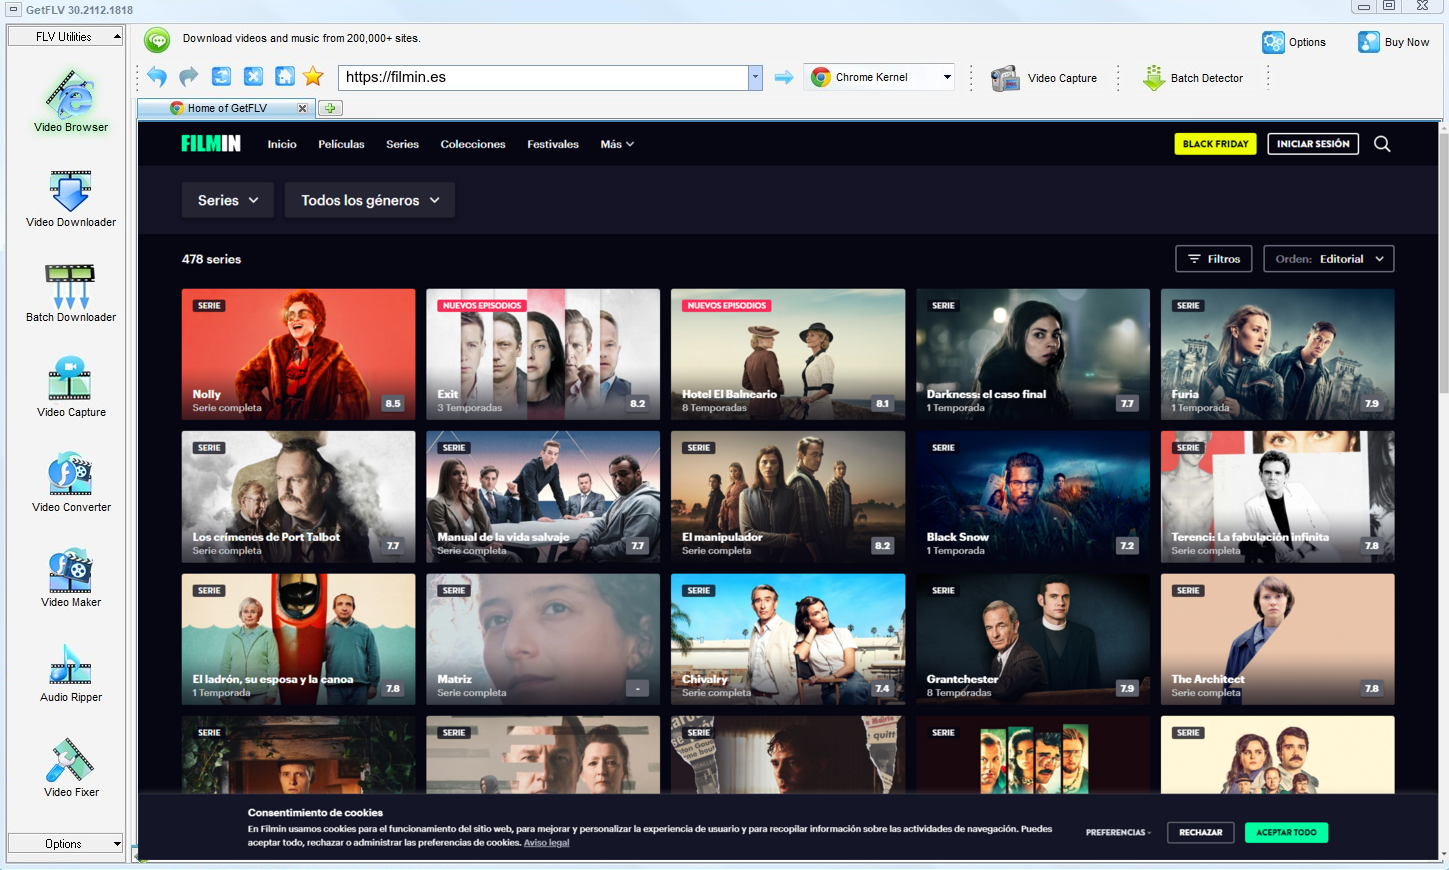This screenshot has height=870, width=1449.
Task: Expand the Todos los géneros dropdown
Action: pos(370,200)
